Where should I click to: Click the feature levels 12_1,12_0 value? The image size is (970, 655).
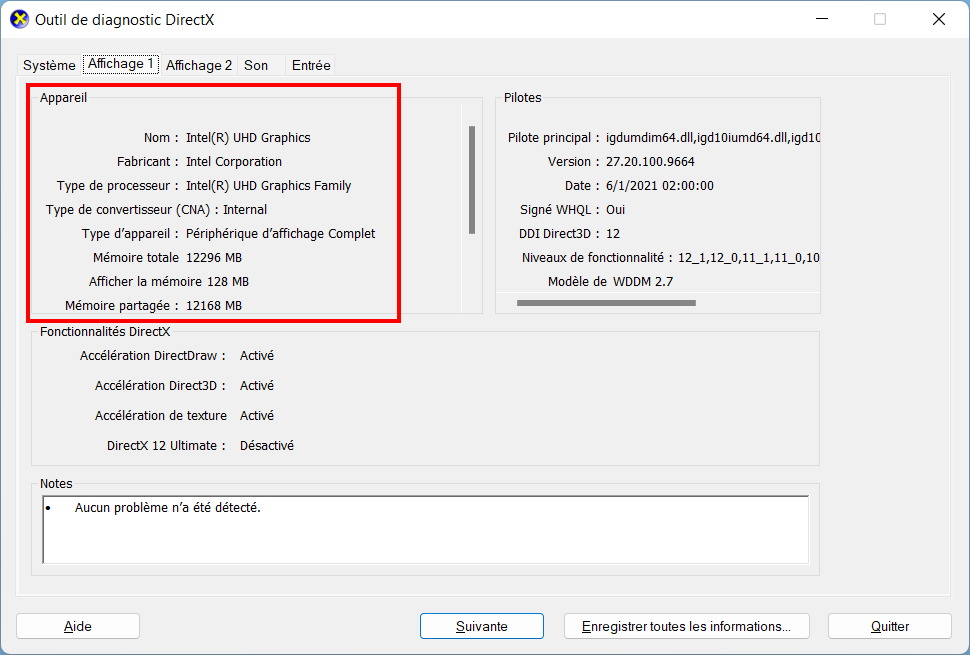coord(749,258)
